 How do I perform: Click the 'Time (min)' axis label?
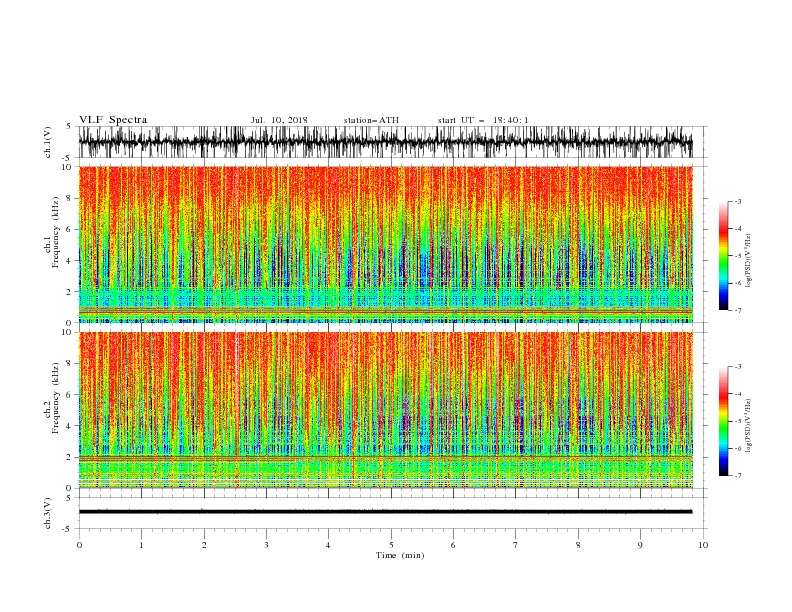pyautogui.click(x=400, y=555)
